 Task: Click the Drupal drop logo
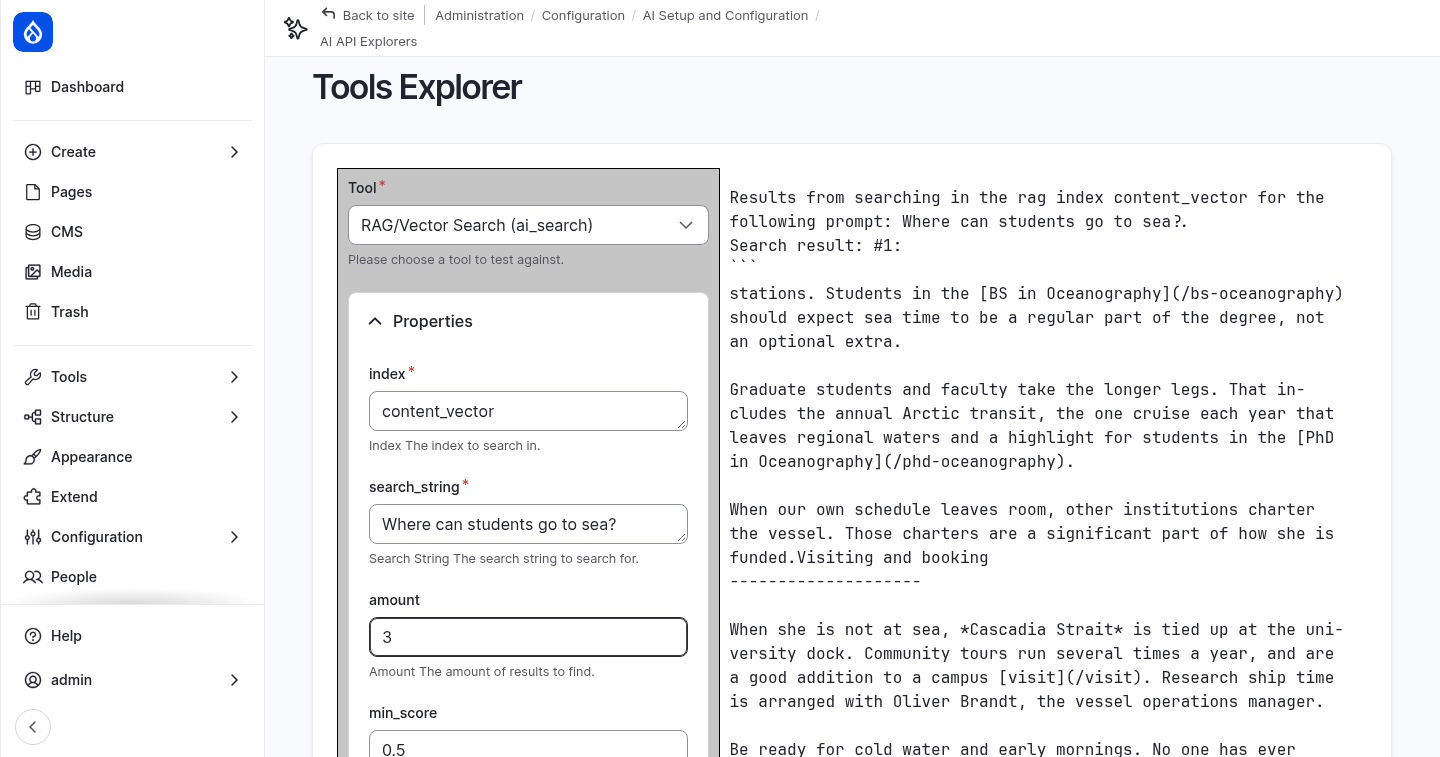(x=33, y=33)
